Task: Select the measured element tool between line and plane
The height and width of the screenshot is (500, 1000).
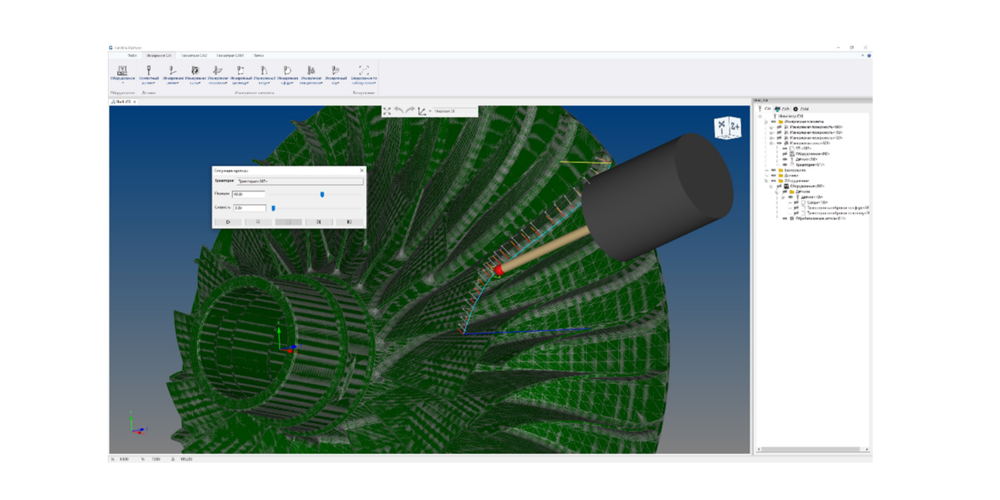Action: (x=195, y=70)
